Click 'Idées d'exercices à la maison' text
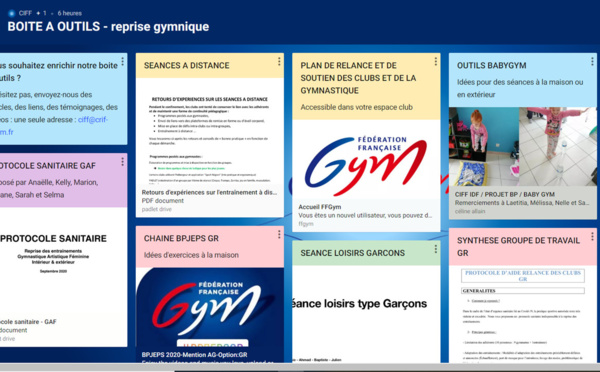Viewport: 600px width, 372px height. [x=191, y=255]
